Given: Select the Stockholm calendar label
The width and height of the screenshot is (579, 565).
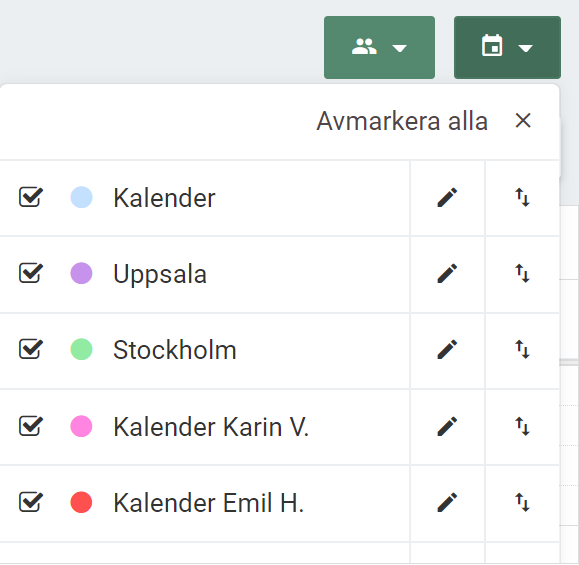Looking at the screenshot, I should pyautogui.click(x=175, y=350).
